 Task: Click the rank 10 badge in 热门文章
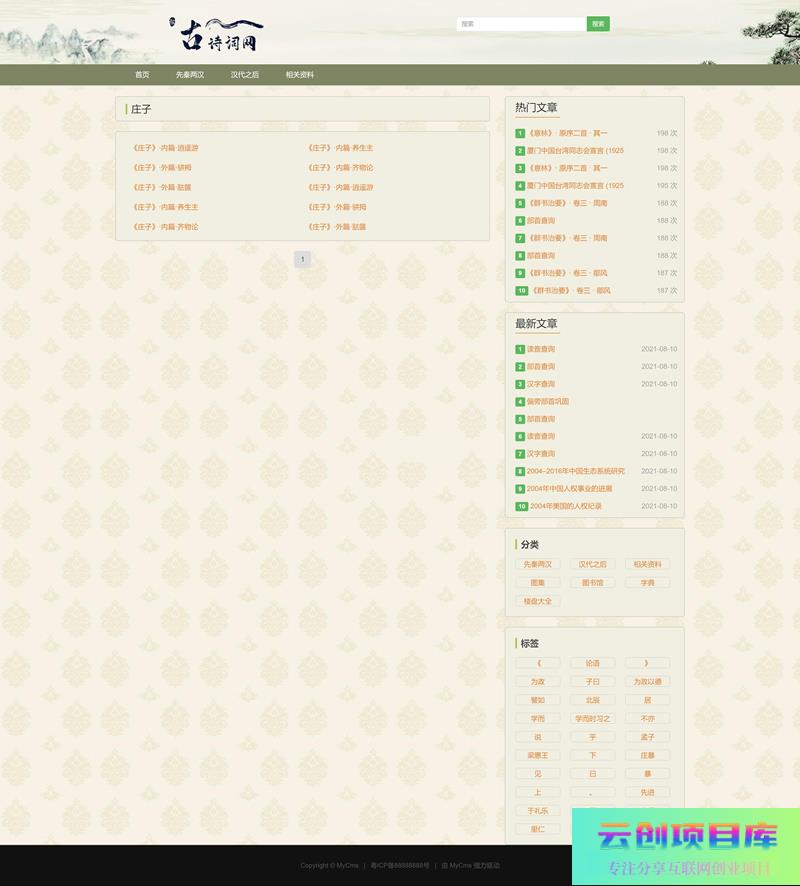(521, 291)
